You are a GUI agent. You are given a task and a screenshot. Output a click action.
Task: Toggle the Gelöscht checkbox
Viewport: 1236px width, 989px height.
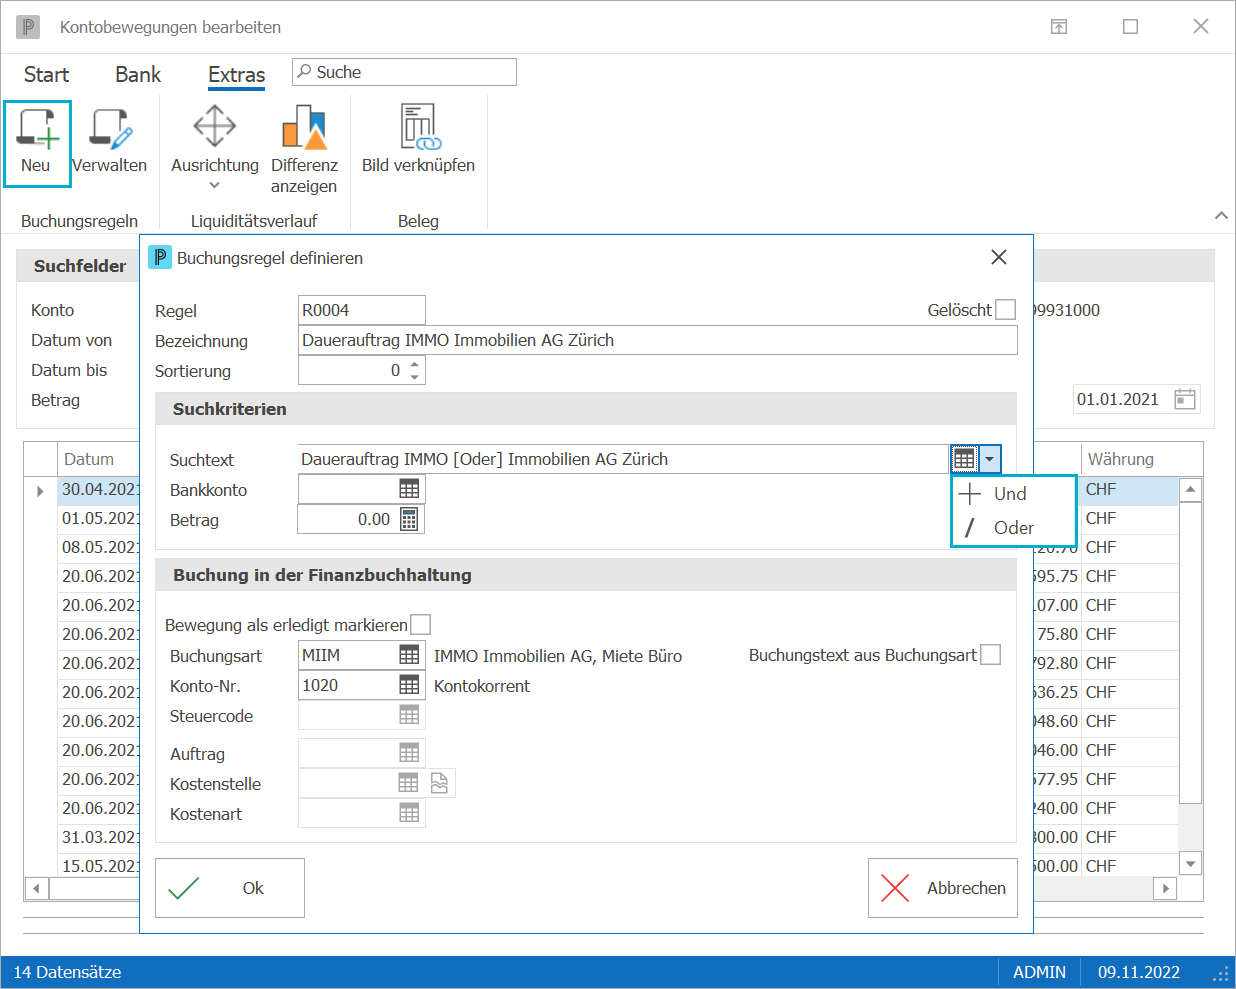click(1005, 310)
